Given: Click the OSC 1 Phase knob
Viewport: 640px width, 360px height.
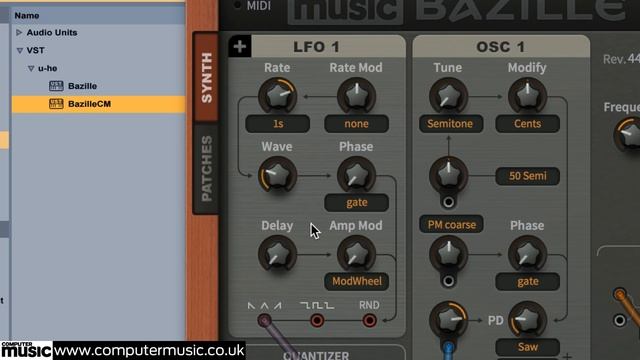Looking at the screenshot, I should 527,254.
